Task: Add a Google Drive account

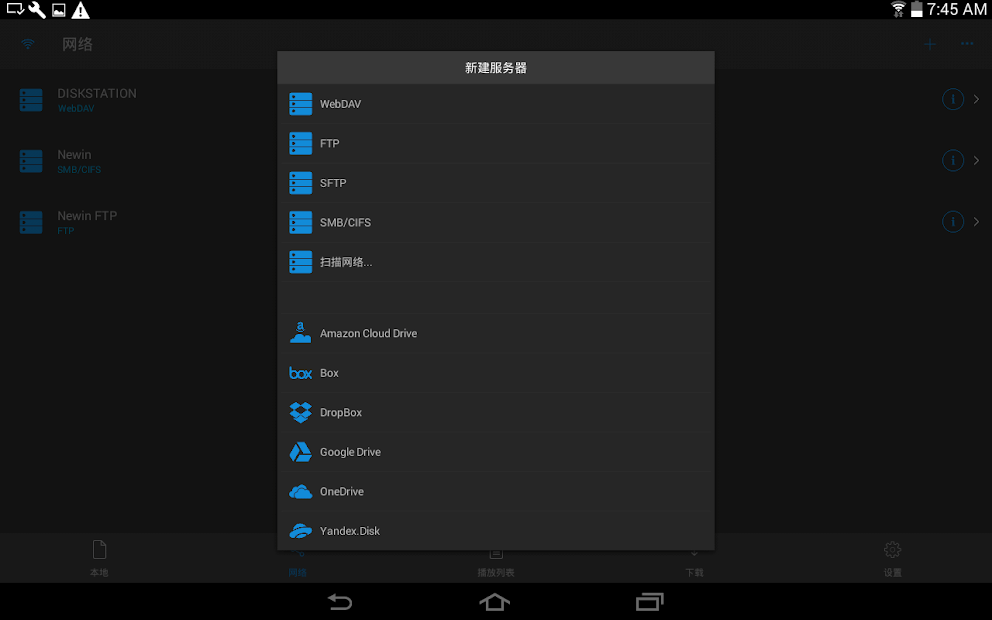Action: pyautogui.click(x=495, y=452)
